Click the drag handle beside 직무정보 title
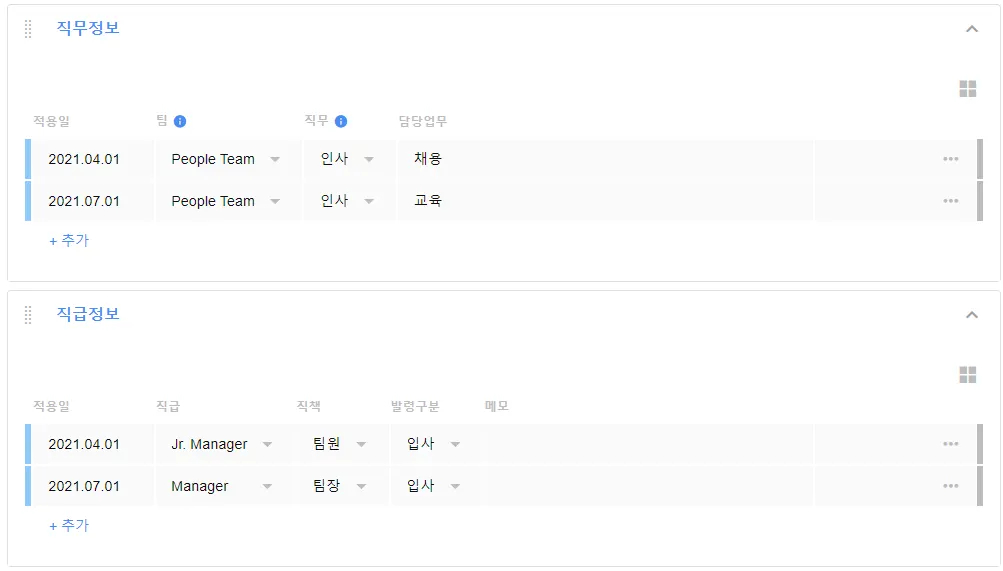Screen dimensions: 1003x571 click(28, 29)
